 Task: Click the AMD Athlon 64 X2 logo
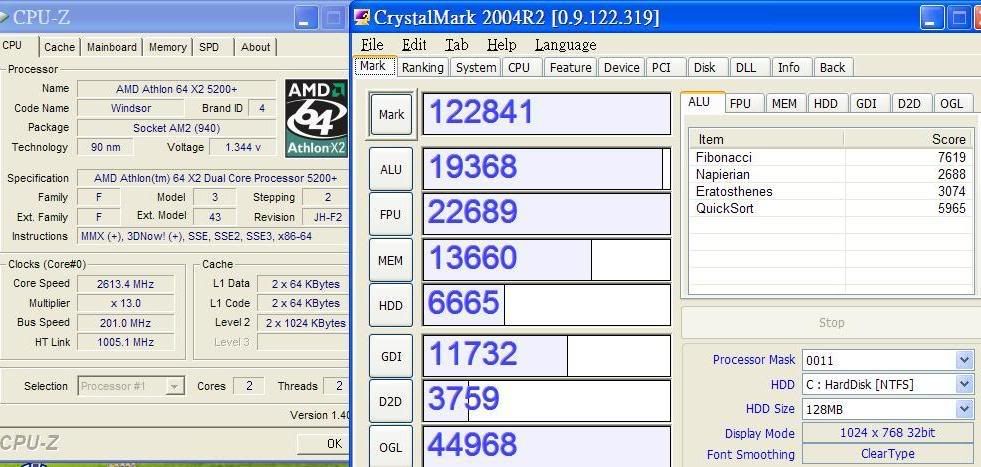(x=316, y=118)
